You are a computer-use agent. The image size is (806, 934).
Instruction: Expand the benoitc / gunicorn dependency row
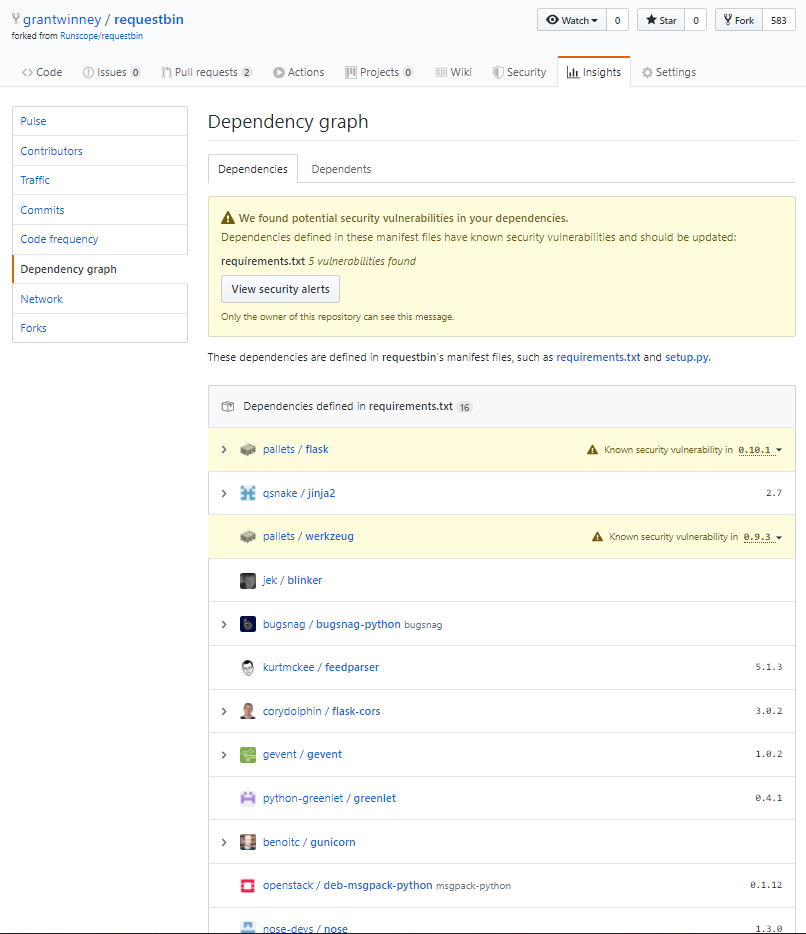point(224,842)
